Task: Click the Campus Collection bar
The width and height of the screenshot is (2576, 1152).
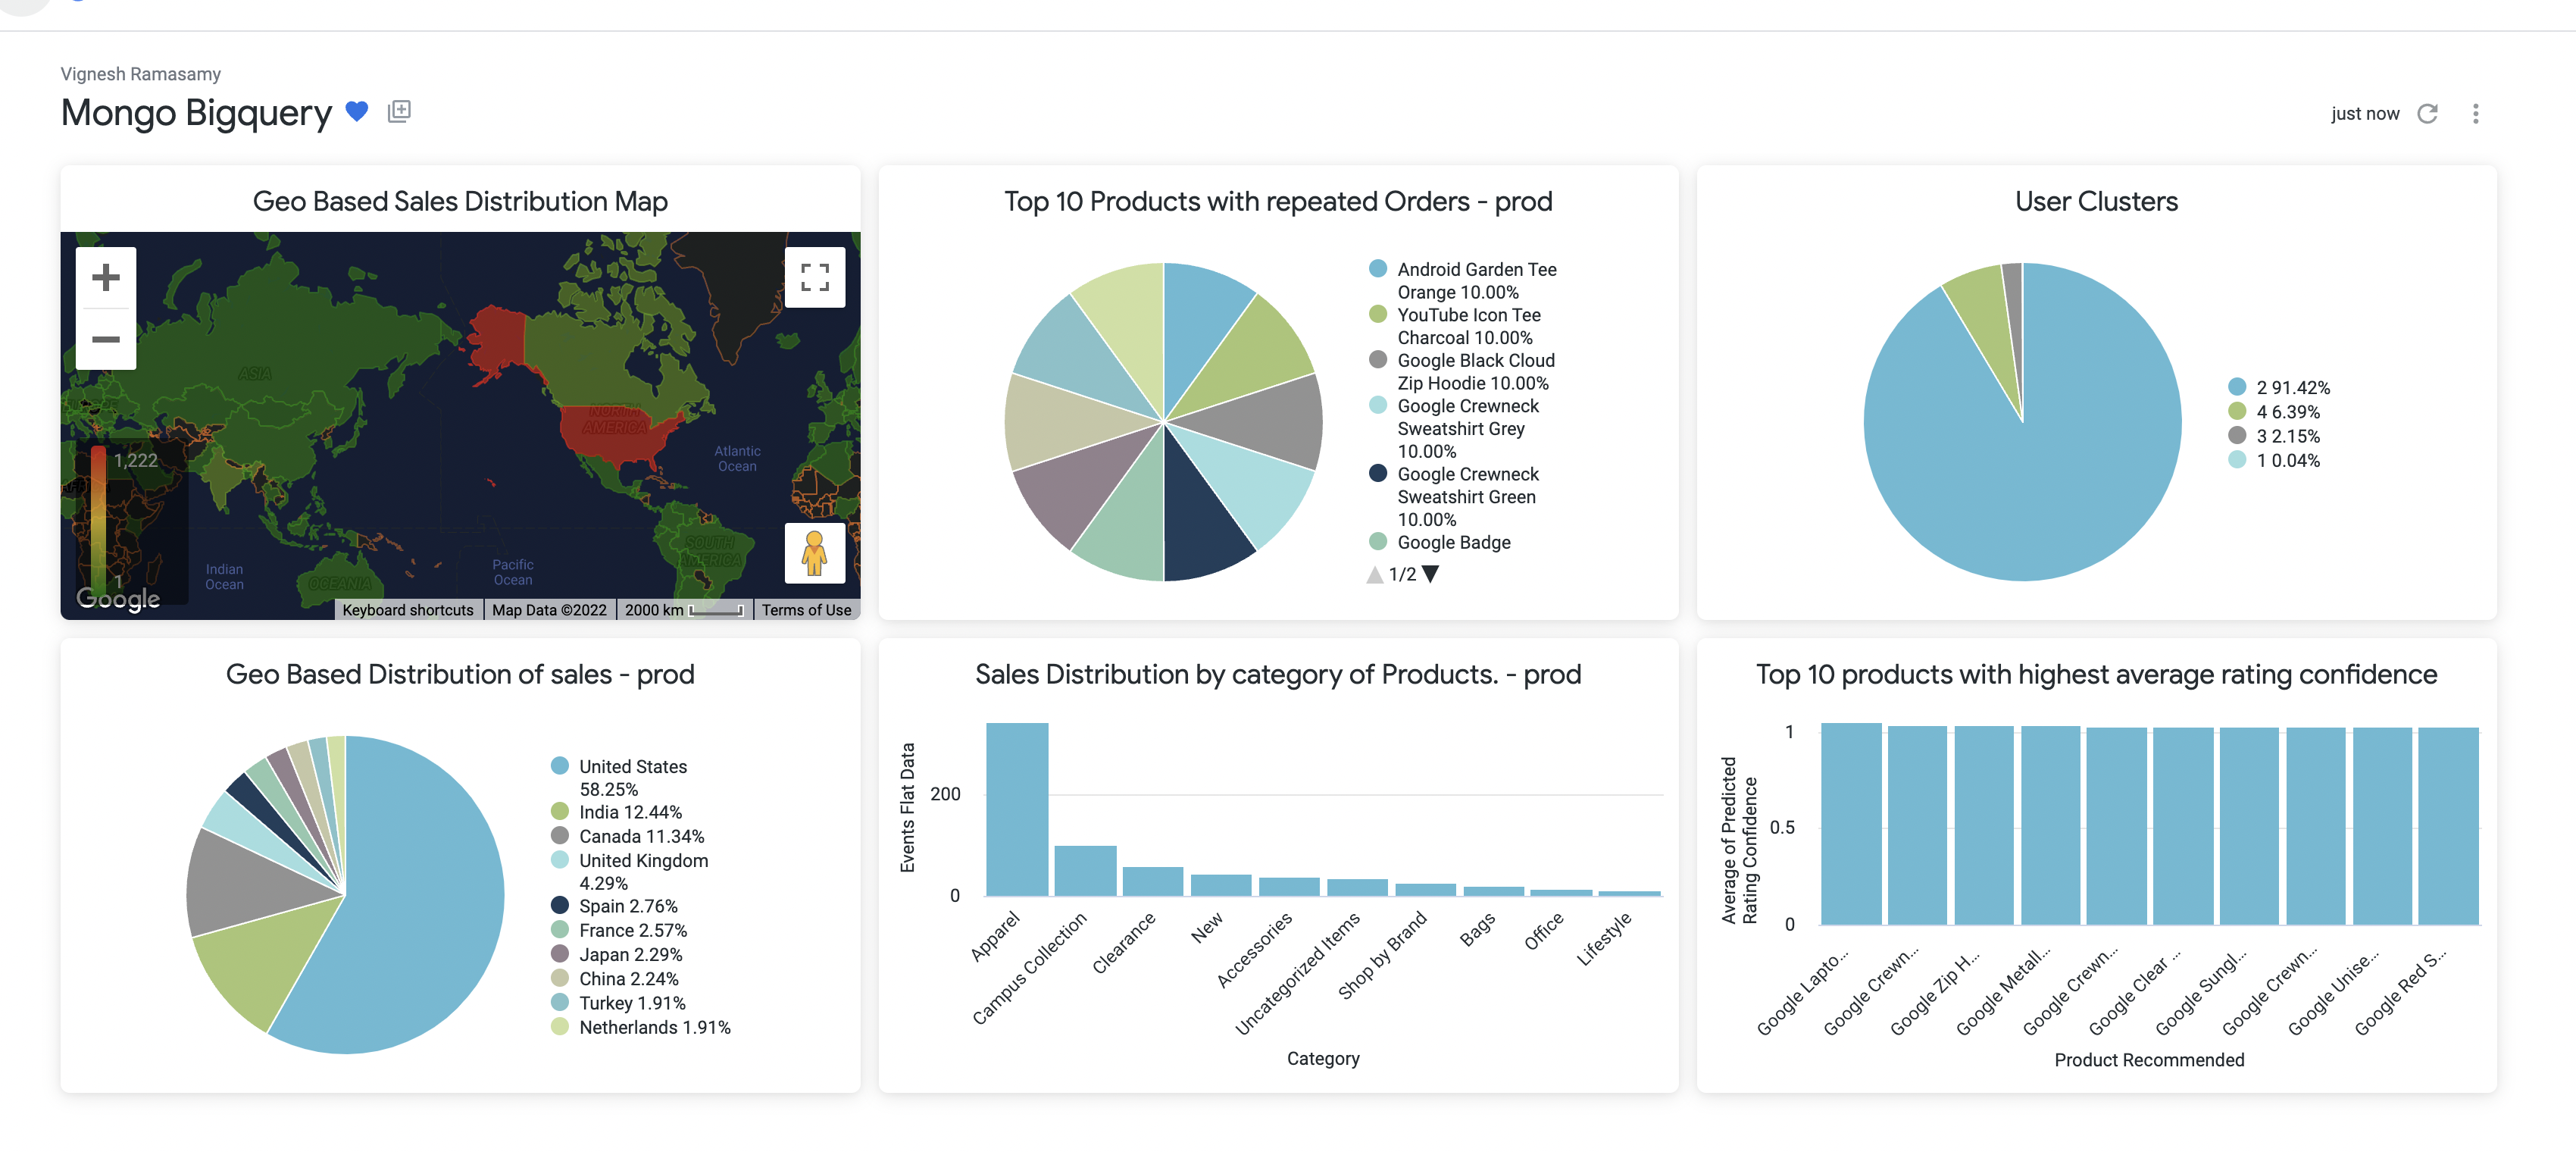Action: (x=1085, y=870)
